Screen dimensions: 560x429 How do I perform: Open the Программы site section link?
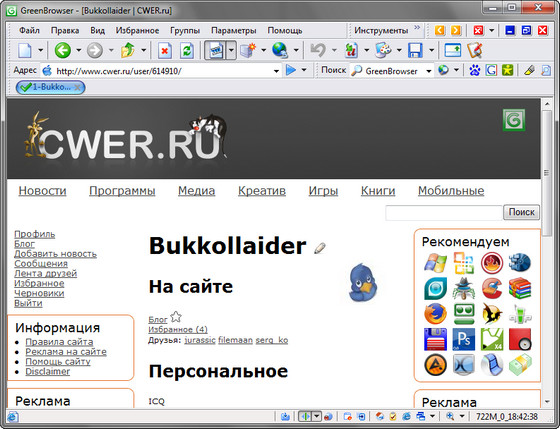[x=122, y=191]
